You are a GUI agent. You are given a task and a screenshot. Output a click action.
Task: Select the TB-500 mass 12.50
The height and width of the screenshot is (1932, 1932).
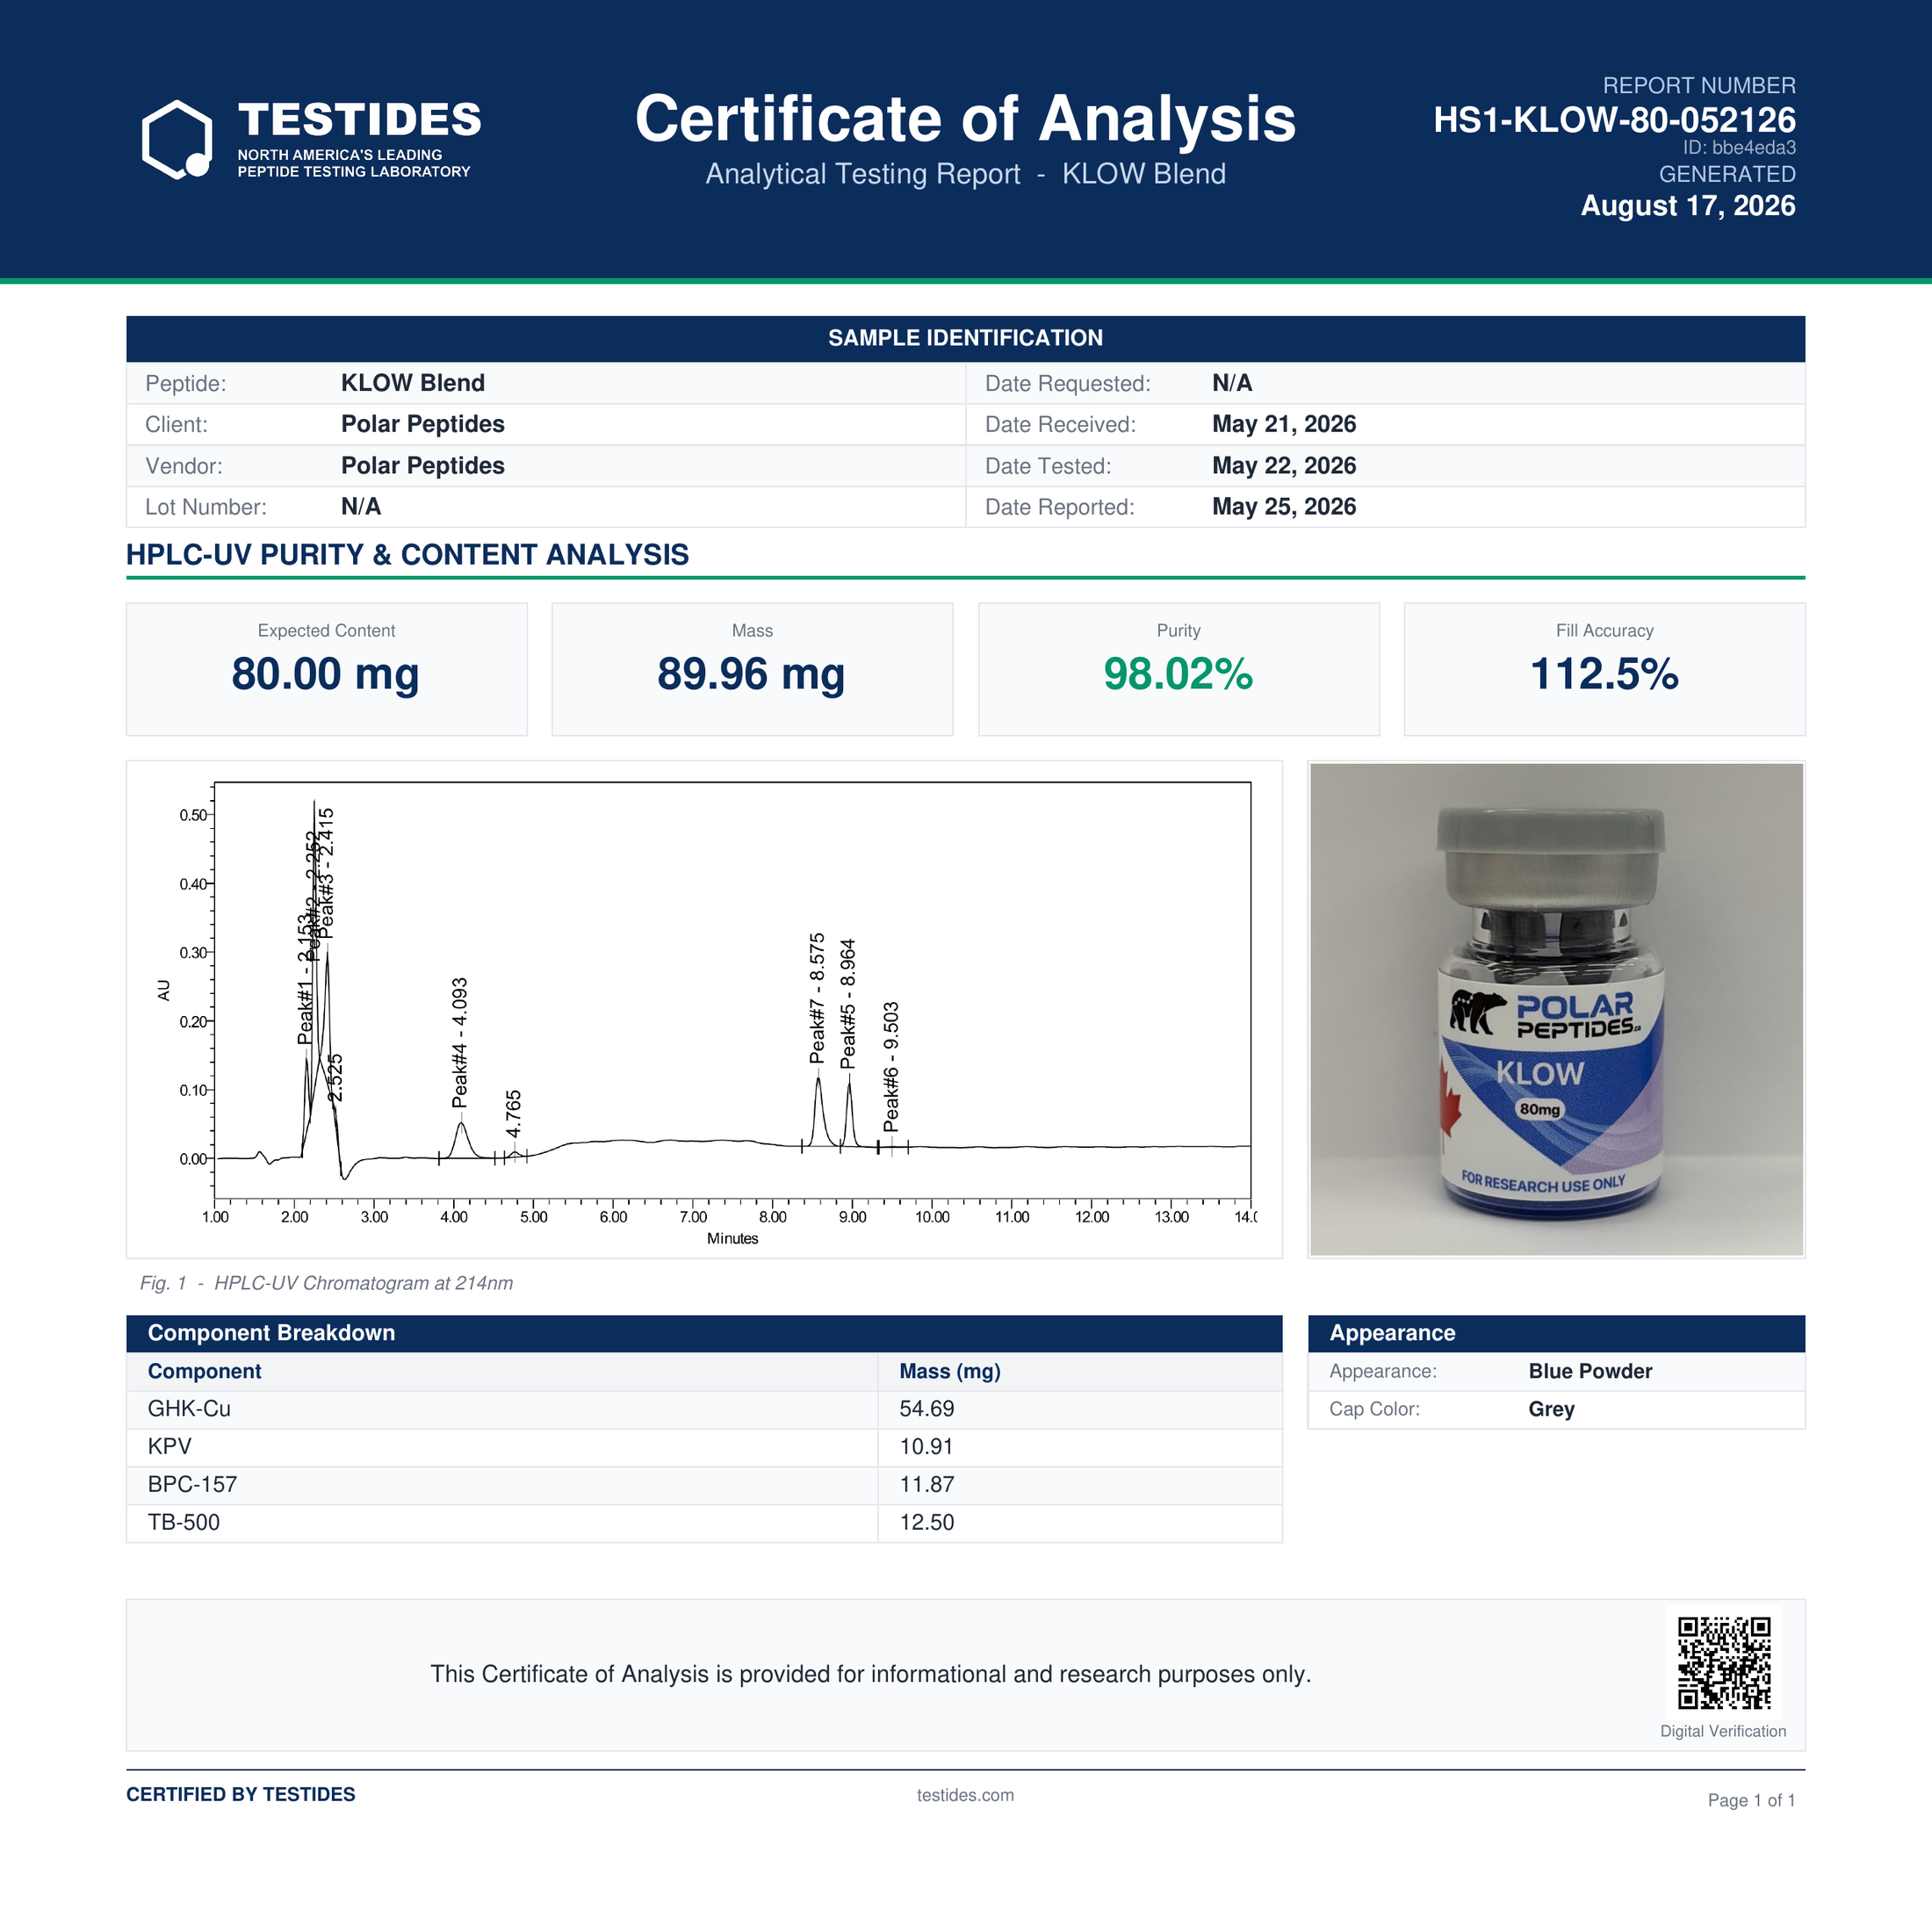point(927,1523)
